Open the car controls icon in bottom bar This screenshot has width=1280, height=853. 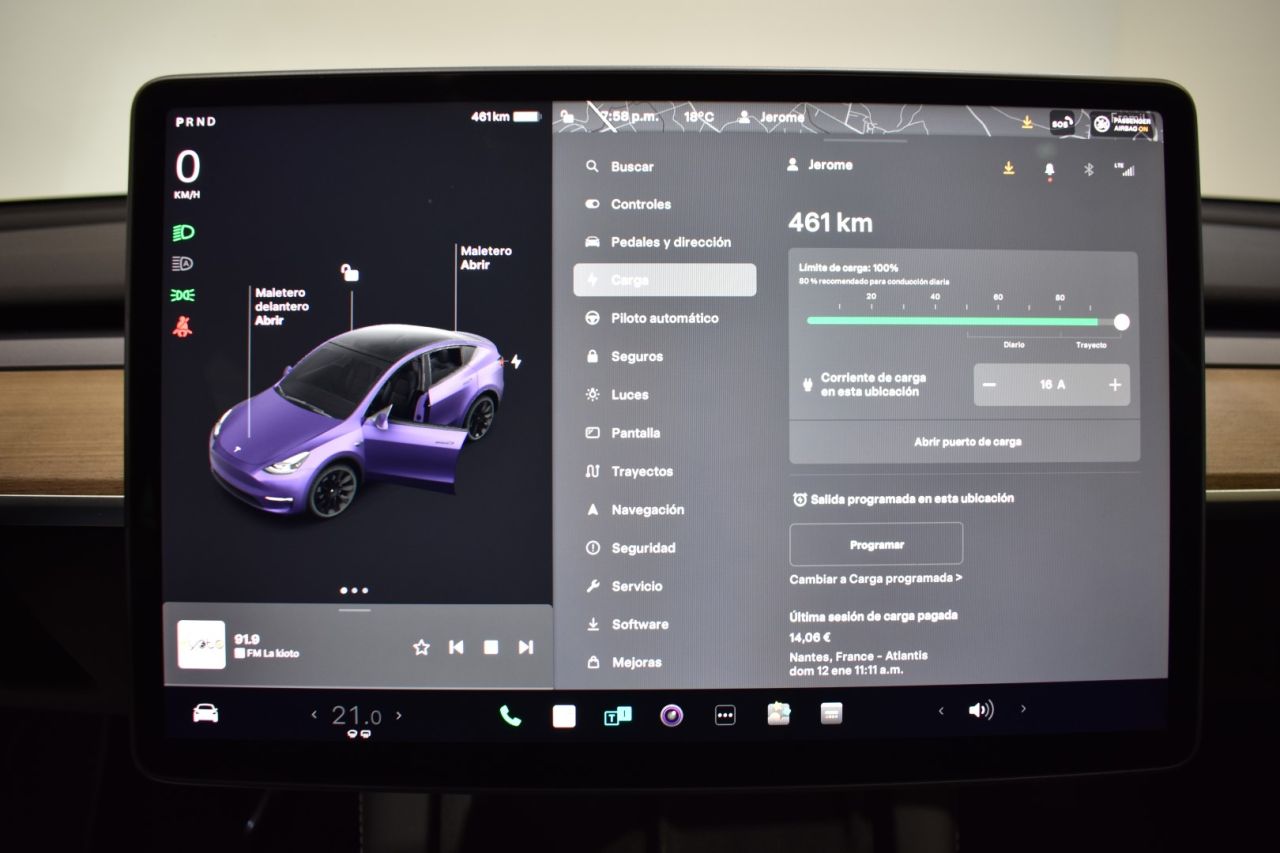pyautogui.click(x=205, y=713)
